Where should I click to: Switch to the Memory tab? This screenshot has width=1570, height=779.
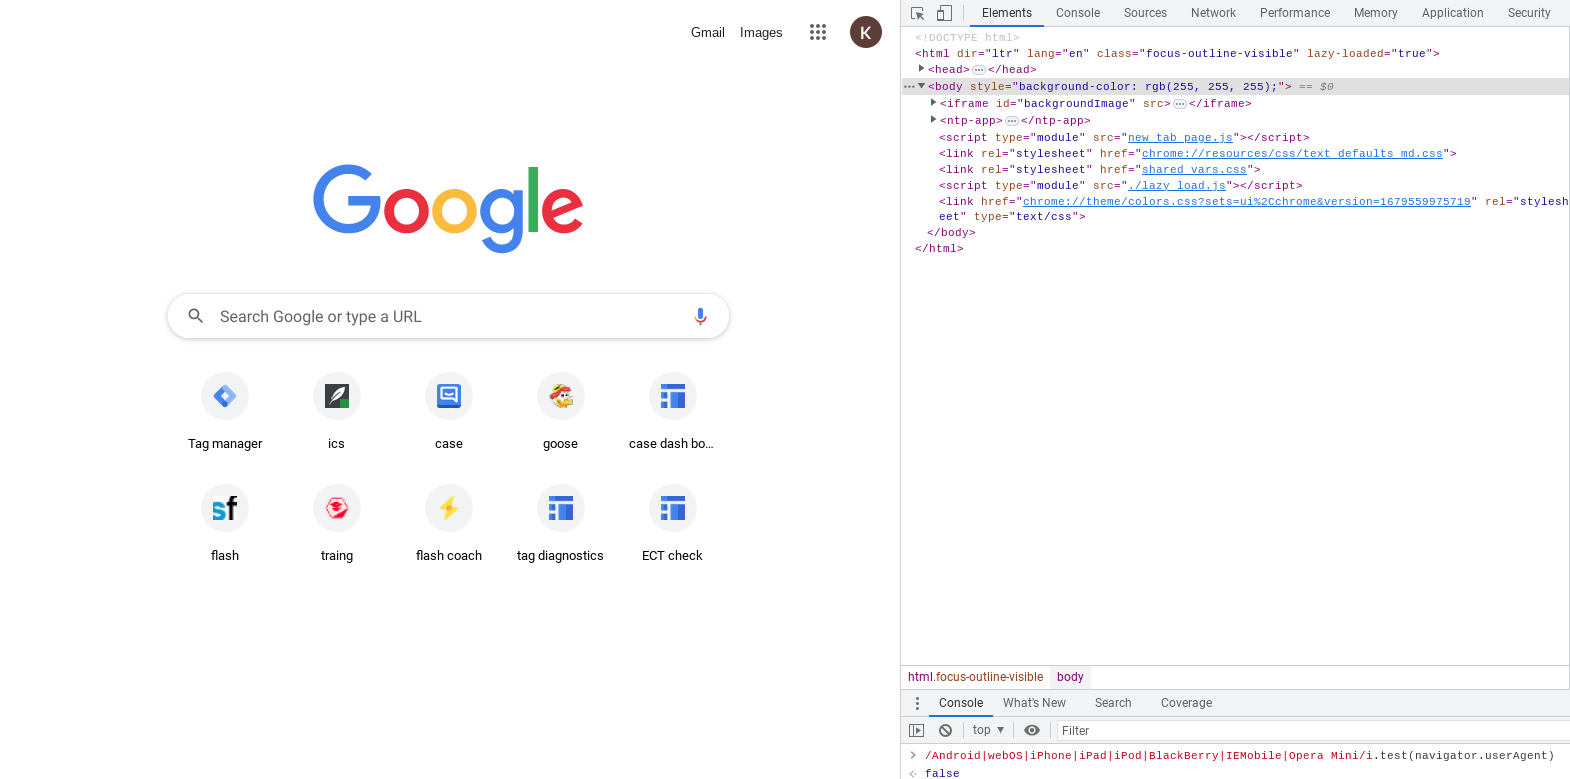tap(1376, 13)
